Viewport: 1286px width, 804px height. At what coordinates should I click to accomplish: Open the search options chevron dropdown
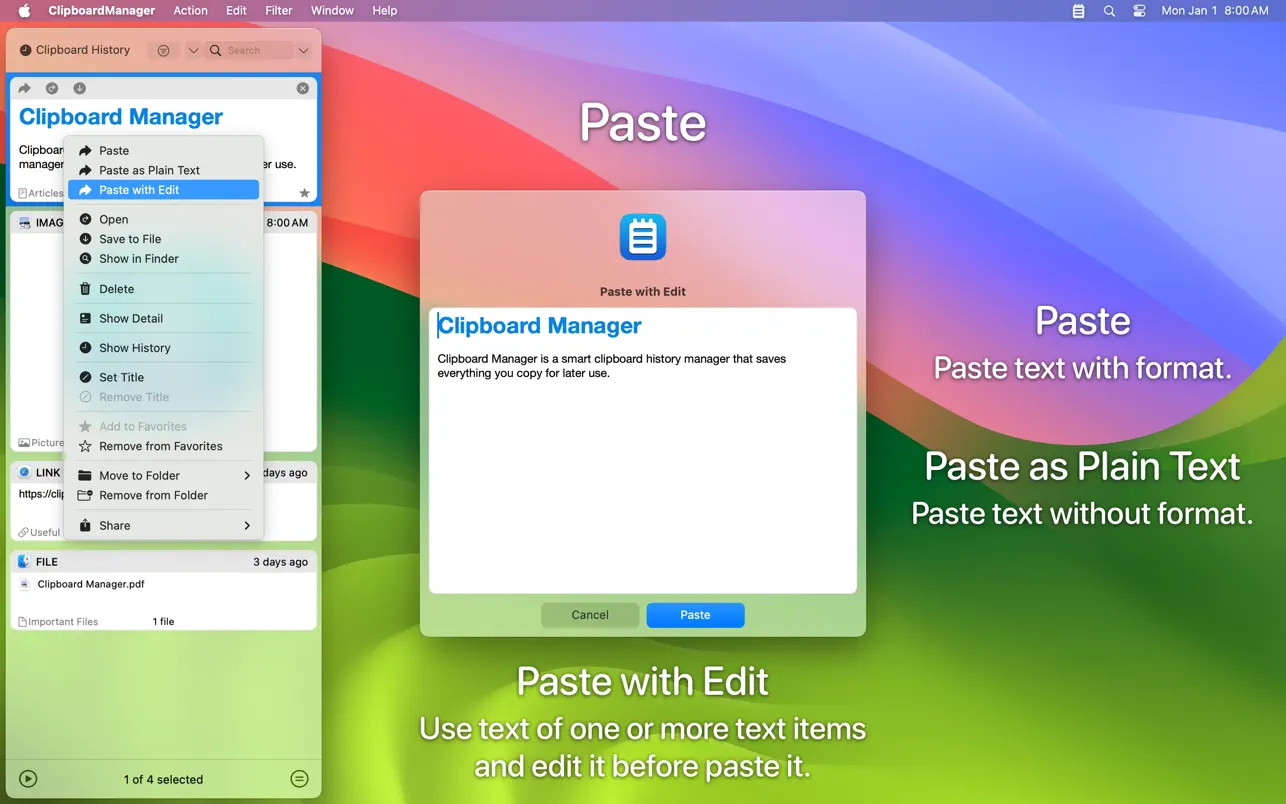pos(303,50)
